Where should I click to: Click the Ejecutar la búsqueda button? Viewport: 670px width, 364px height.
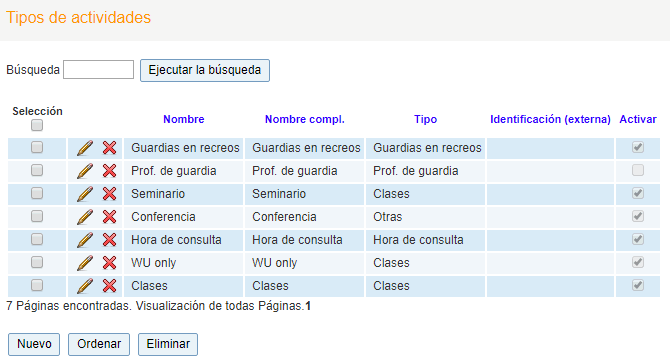pyautogui.click(x=205, y=70)
